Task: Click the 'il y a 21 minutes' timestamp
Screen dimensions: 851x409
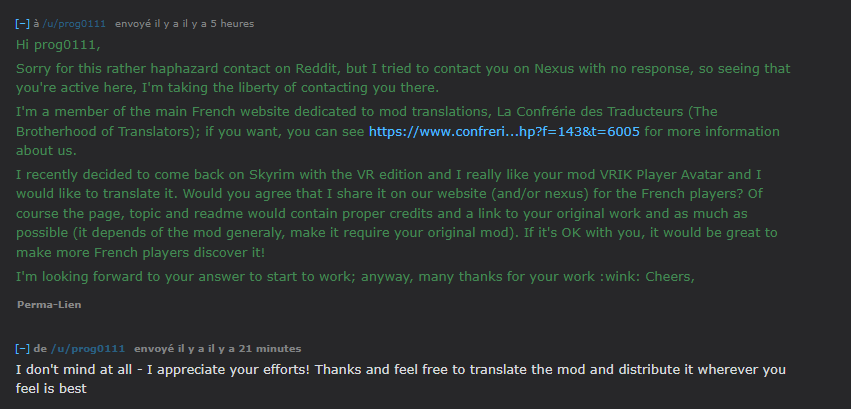Action: click(252, 349)
